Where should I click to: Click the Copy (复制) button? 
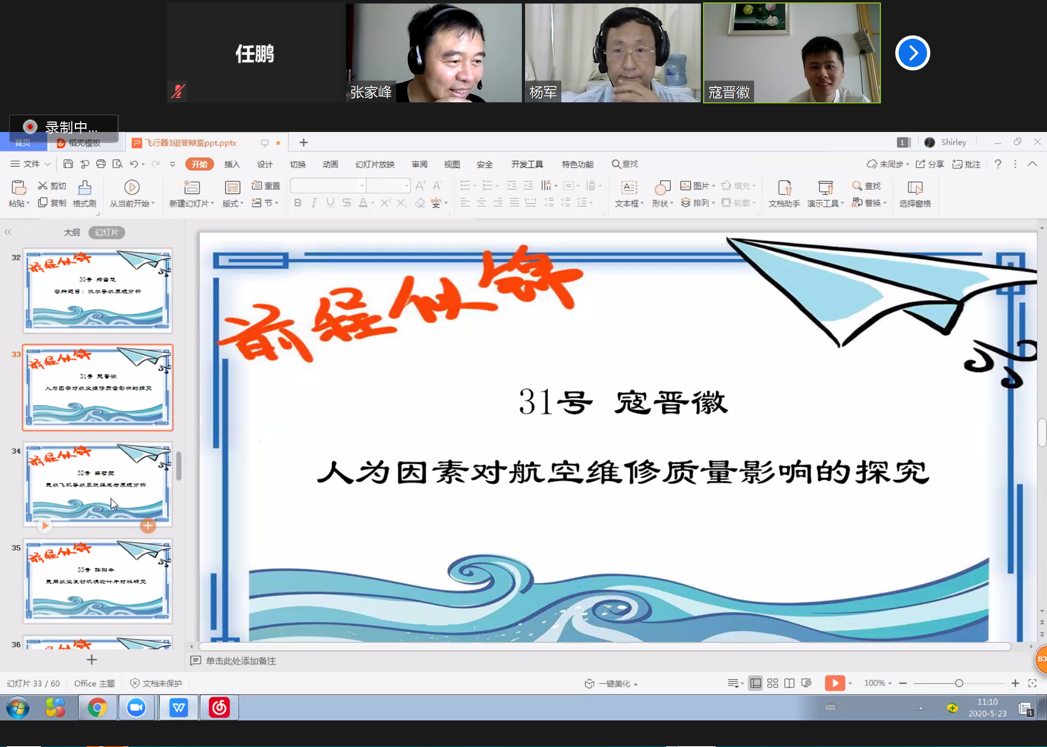pyautogui.click(x=51, y=203)
